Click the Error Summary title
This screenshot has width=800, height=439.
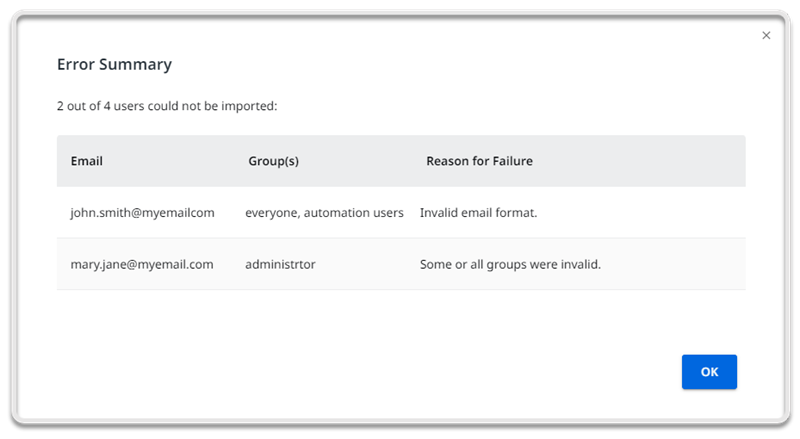(114, 65)
